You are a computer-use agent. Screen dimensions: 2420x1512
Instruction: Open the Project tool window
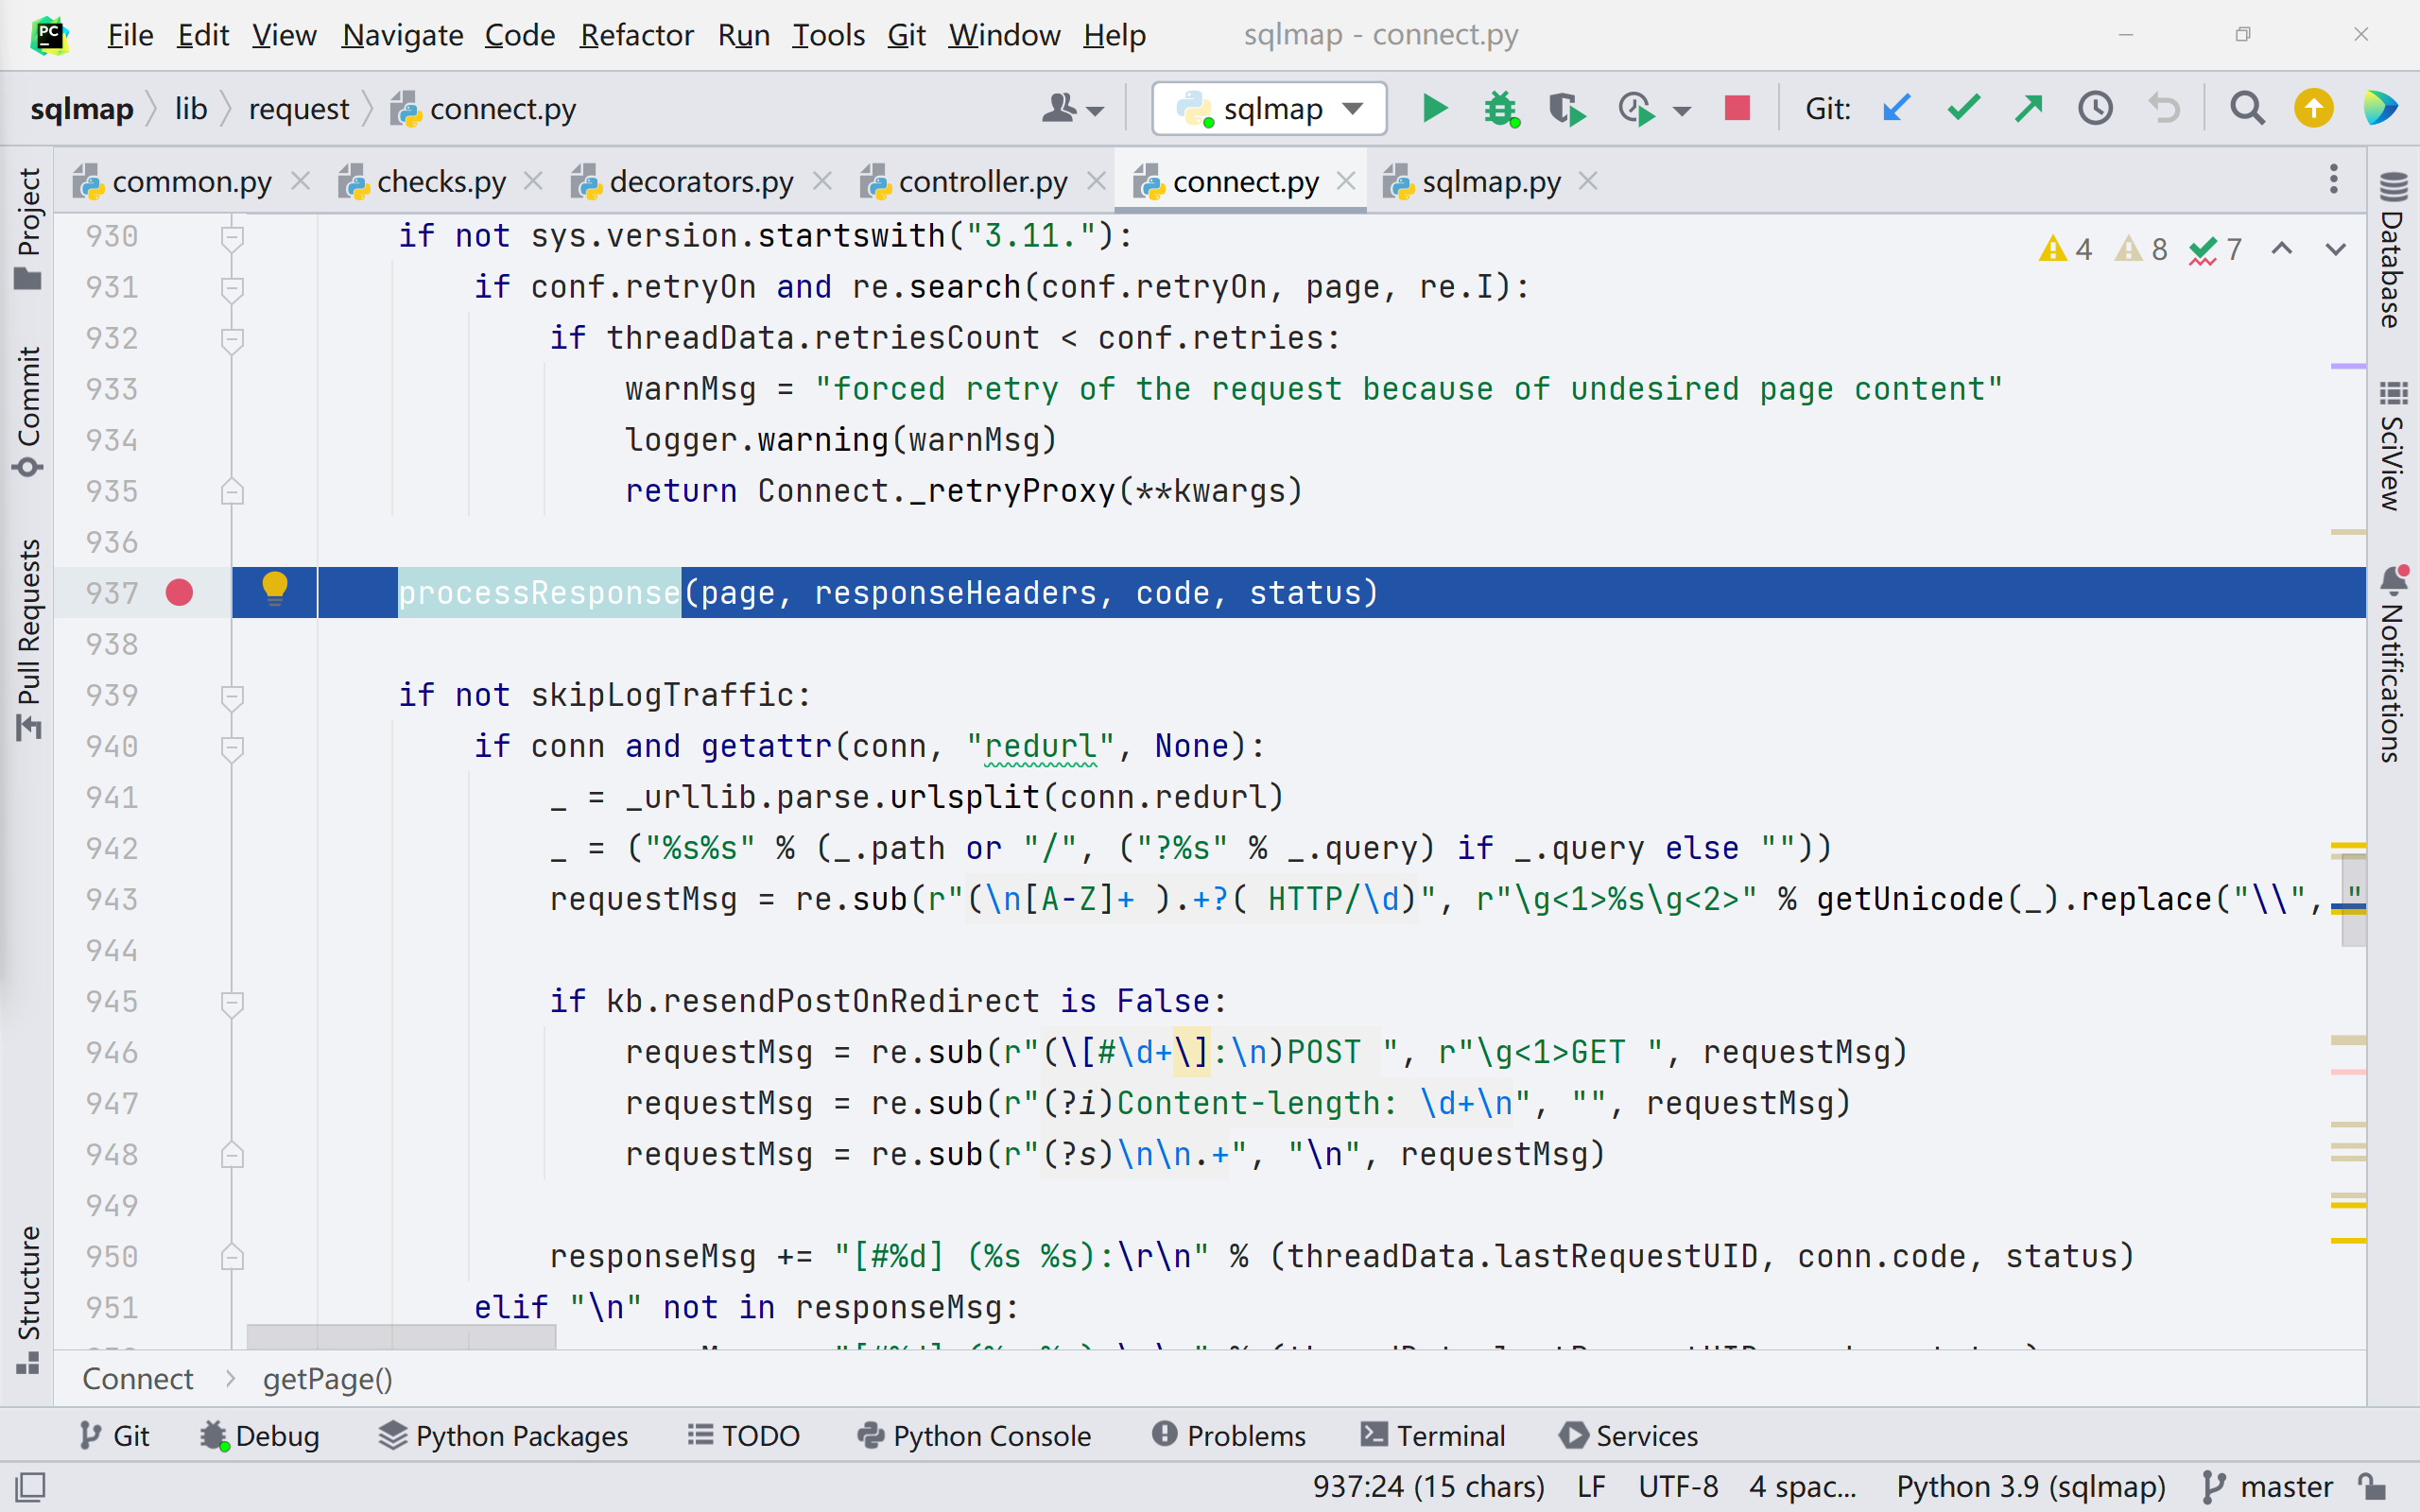tap(28, 228)
